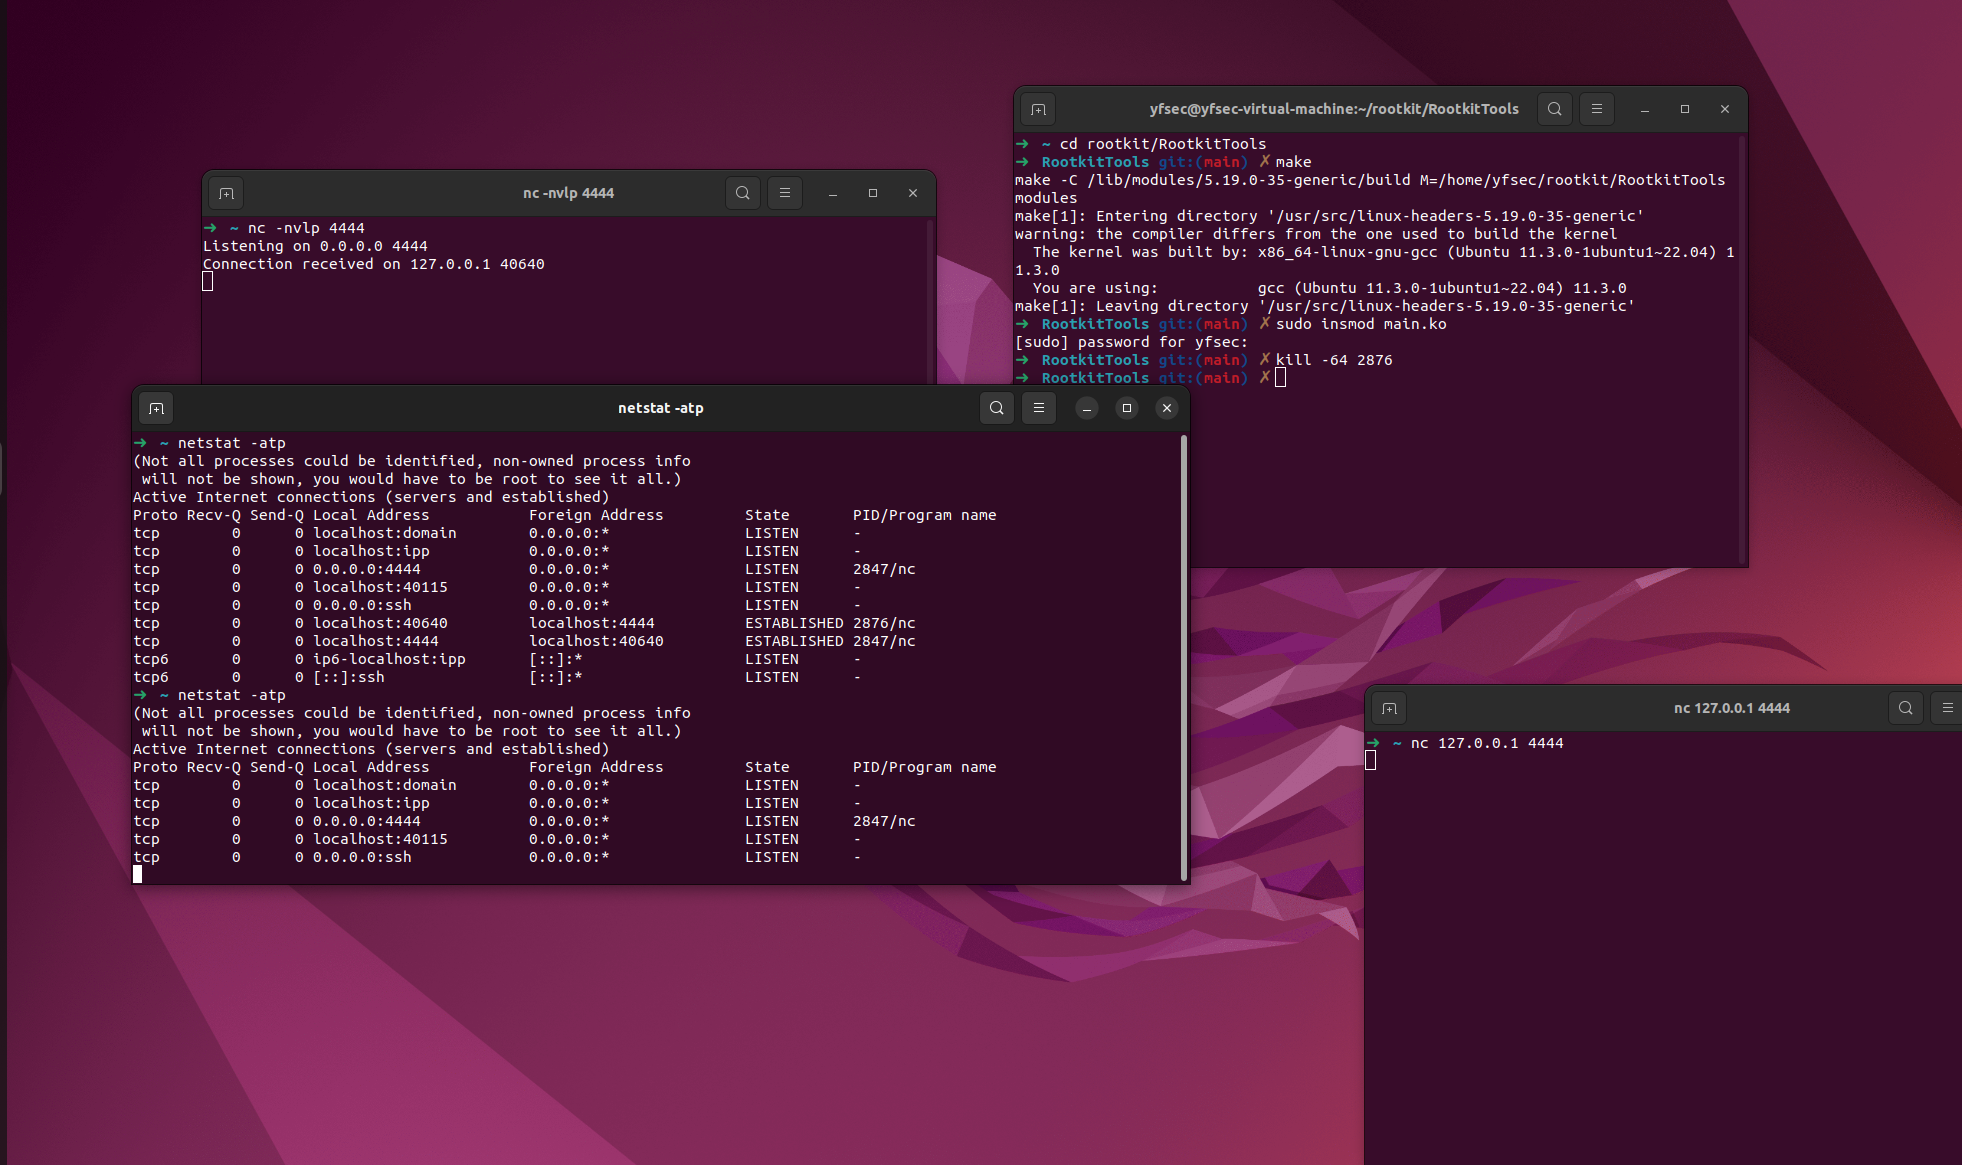Image resolution: width=1962 pixels, height=1165 pixels.
Task: Open hamburger menu in netstat -atp window
Action: pos(1039,408)
